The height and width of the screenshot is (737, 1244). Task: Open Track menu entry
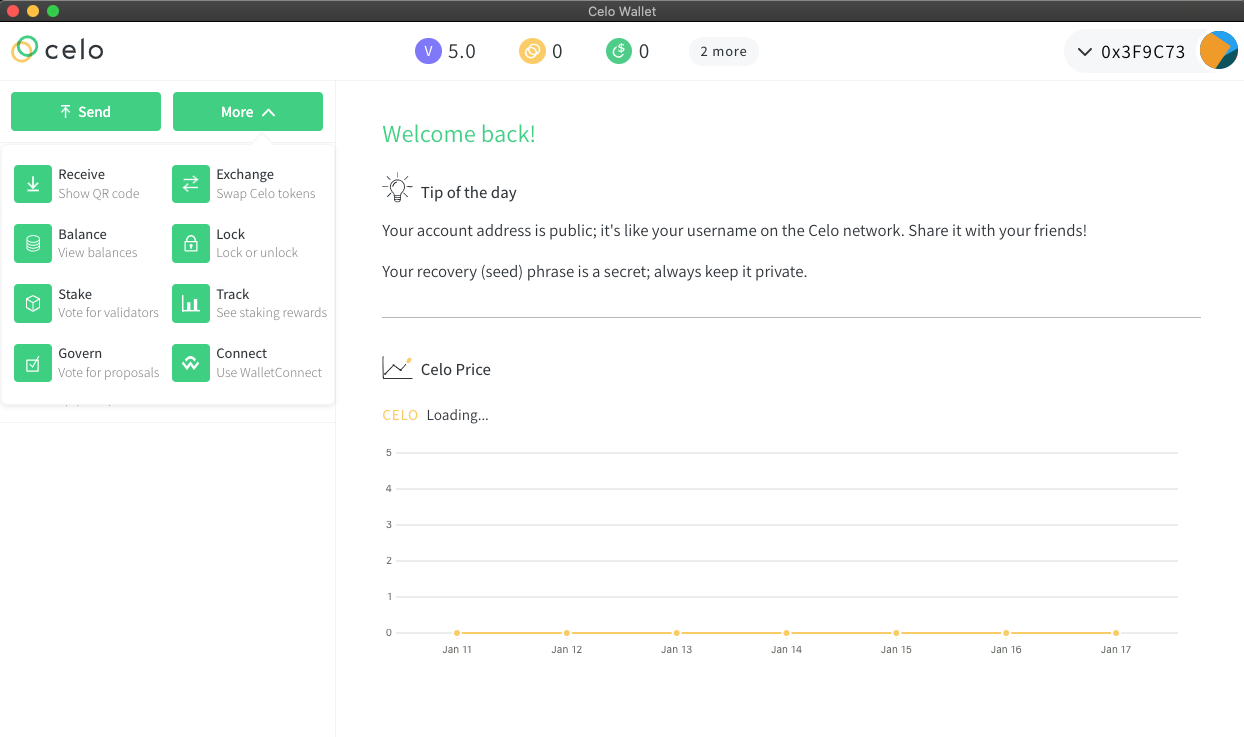248,303
